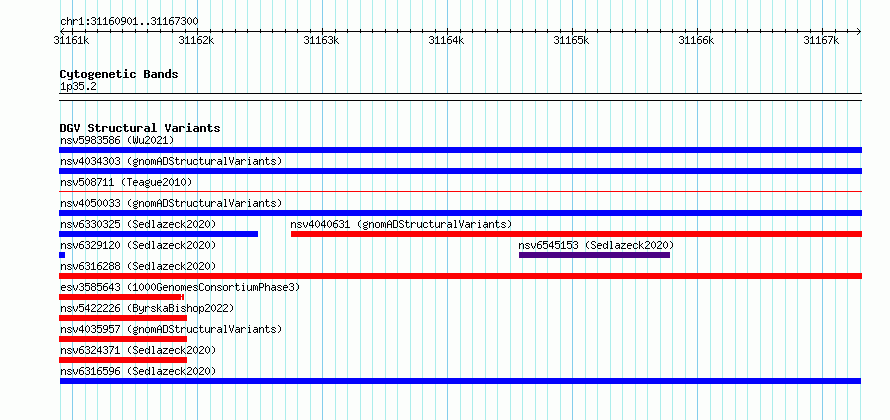Open the nsv5983586 (Wu2021) label
This screenshot has width=890, height=420.
point(117,140)
